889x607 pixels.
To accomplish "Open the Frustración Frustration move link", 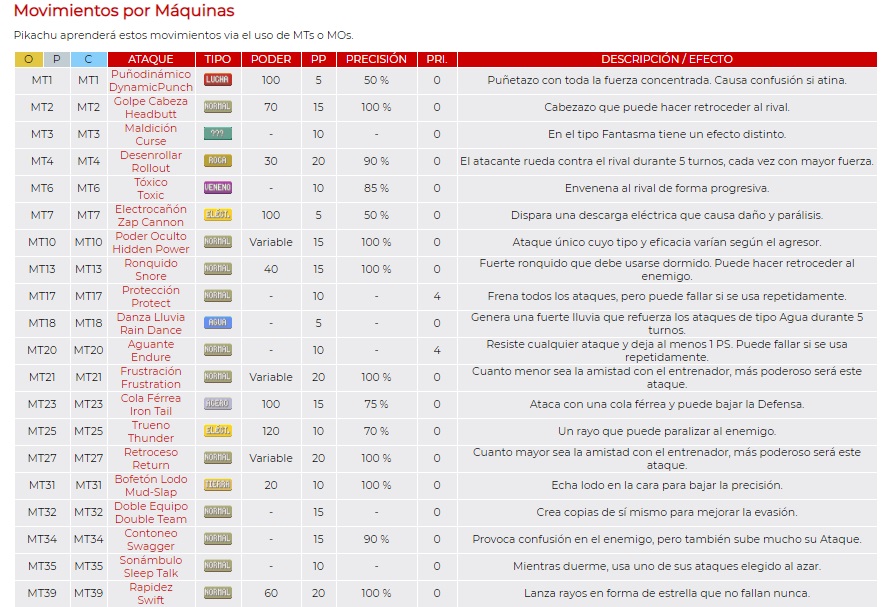I will pos(151,377).
